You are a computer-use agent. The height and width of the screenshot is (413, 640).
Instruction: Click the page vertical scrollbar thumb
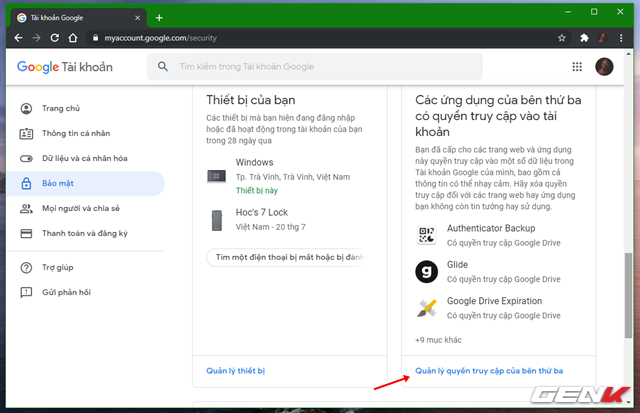628,295
